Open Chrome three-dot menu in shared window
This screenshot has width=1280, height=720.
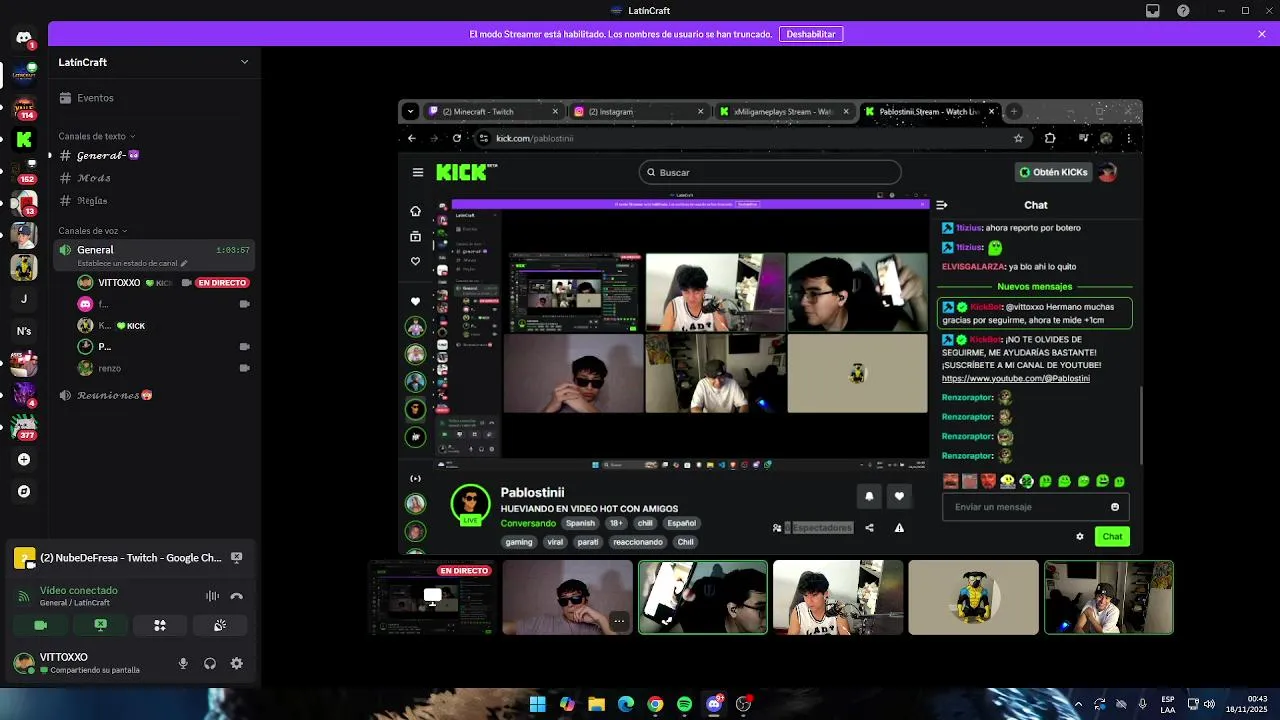(1129, 138)
